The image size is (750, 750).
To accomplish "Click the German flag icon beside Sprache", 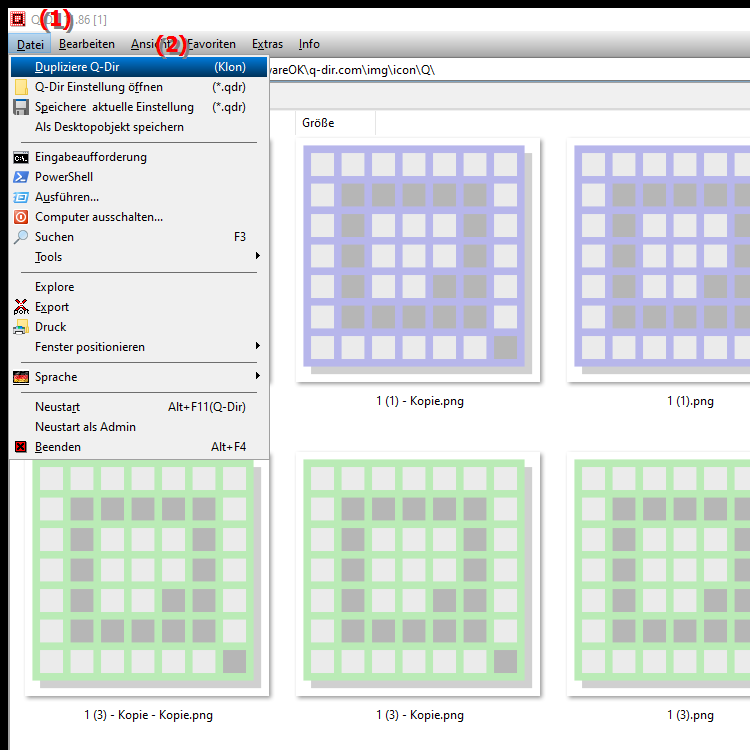I will (x=21, y=377).
